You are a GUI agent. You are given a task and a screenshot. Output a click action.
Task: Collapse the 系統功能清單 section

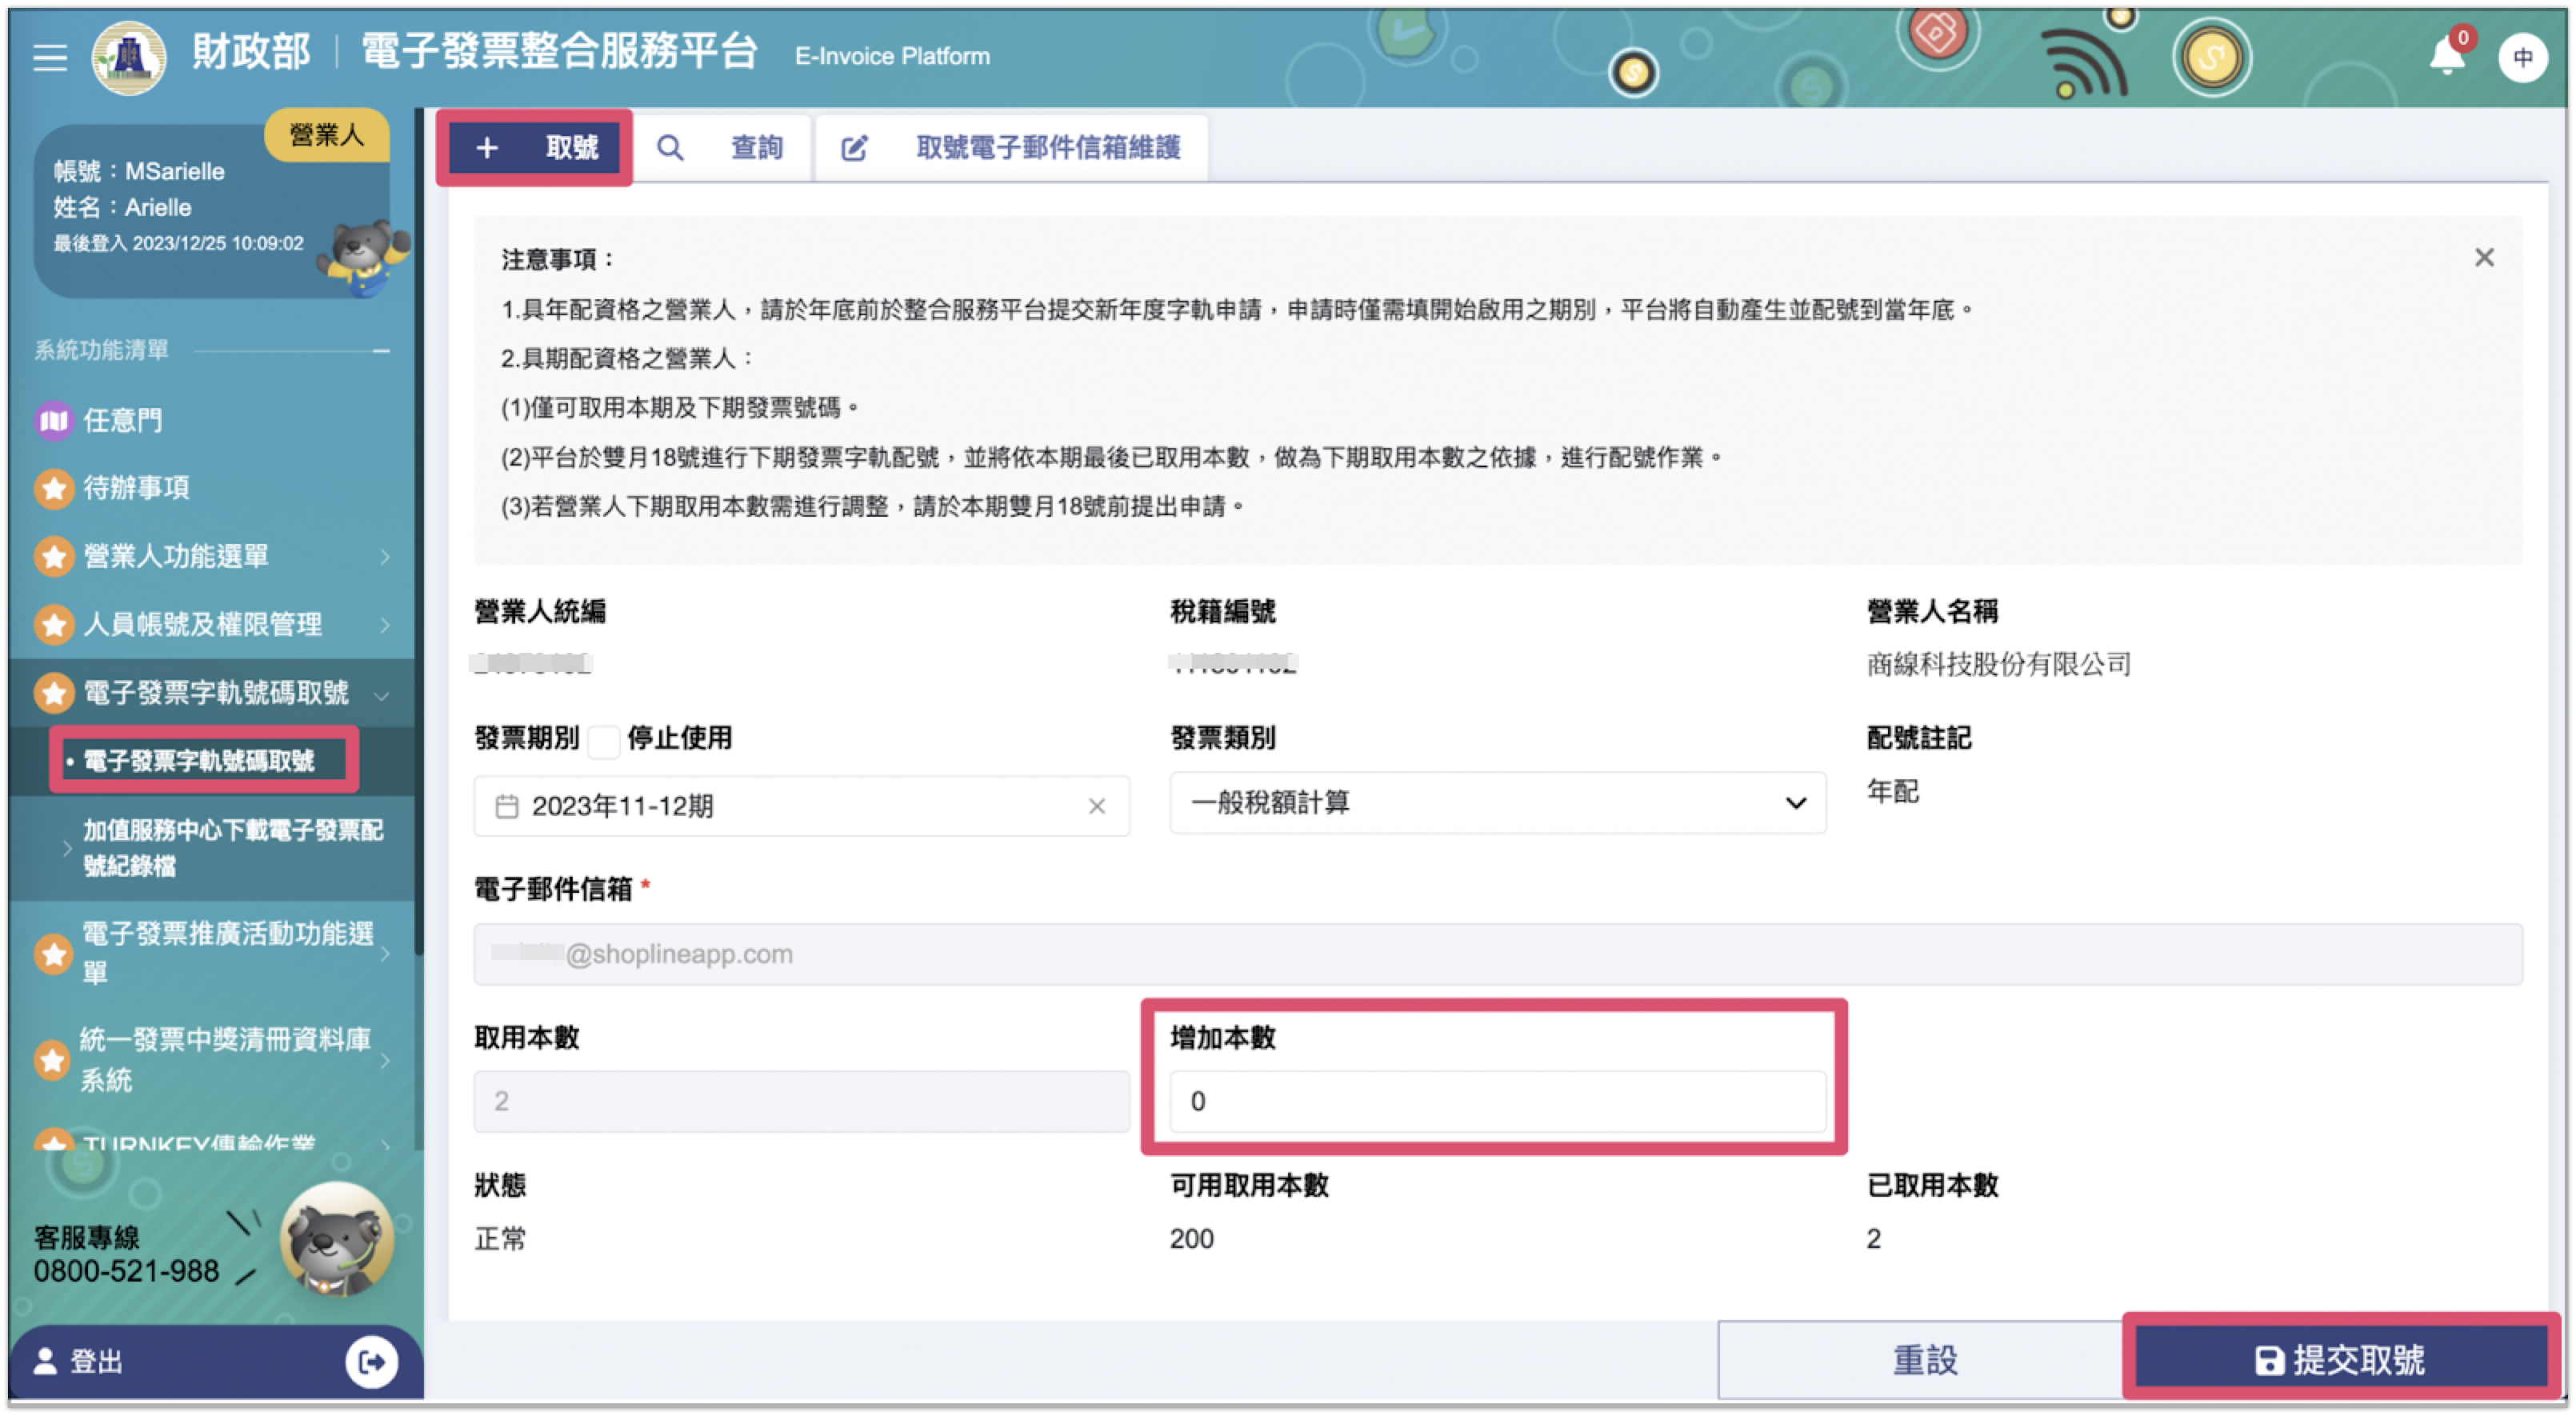[381, 351]
